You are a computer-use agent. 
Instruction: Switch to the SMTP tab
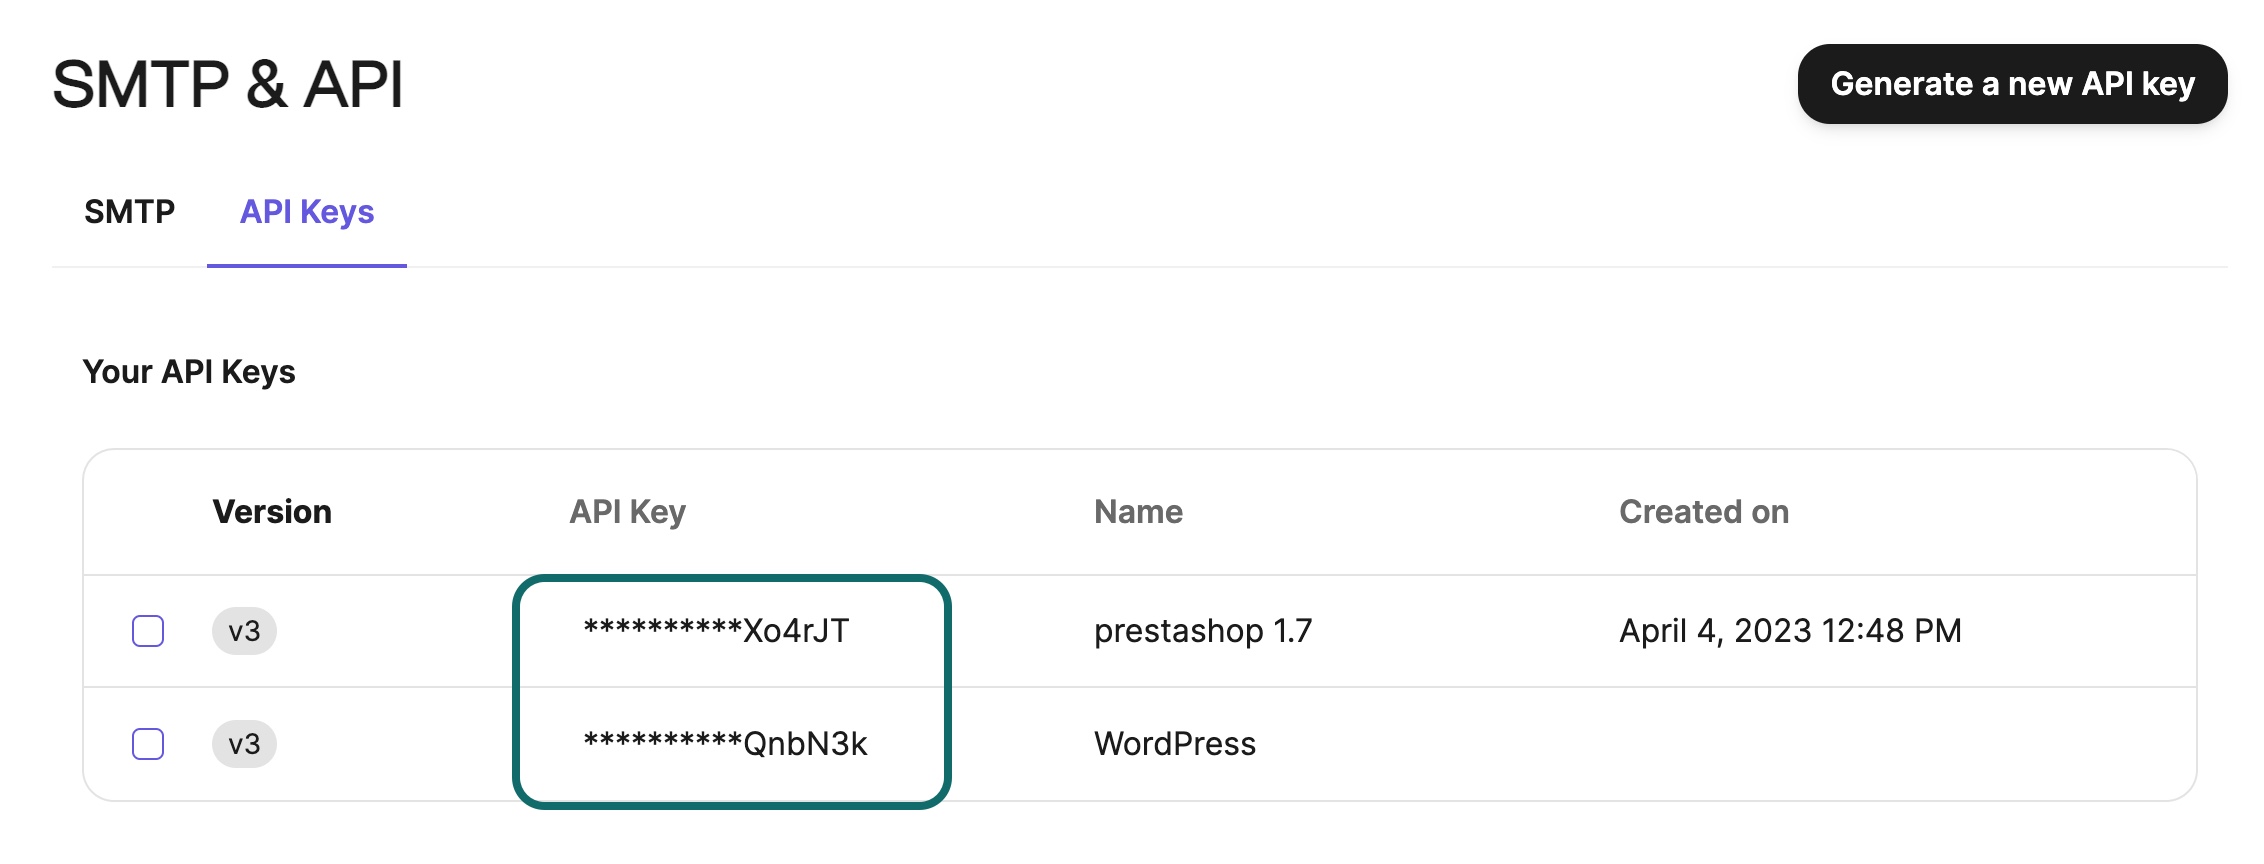point(130,211)
